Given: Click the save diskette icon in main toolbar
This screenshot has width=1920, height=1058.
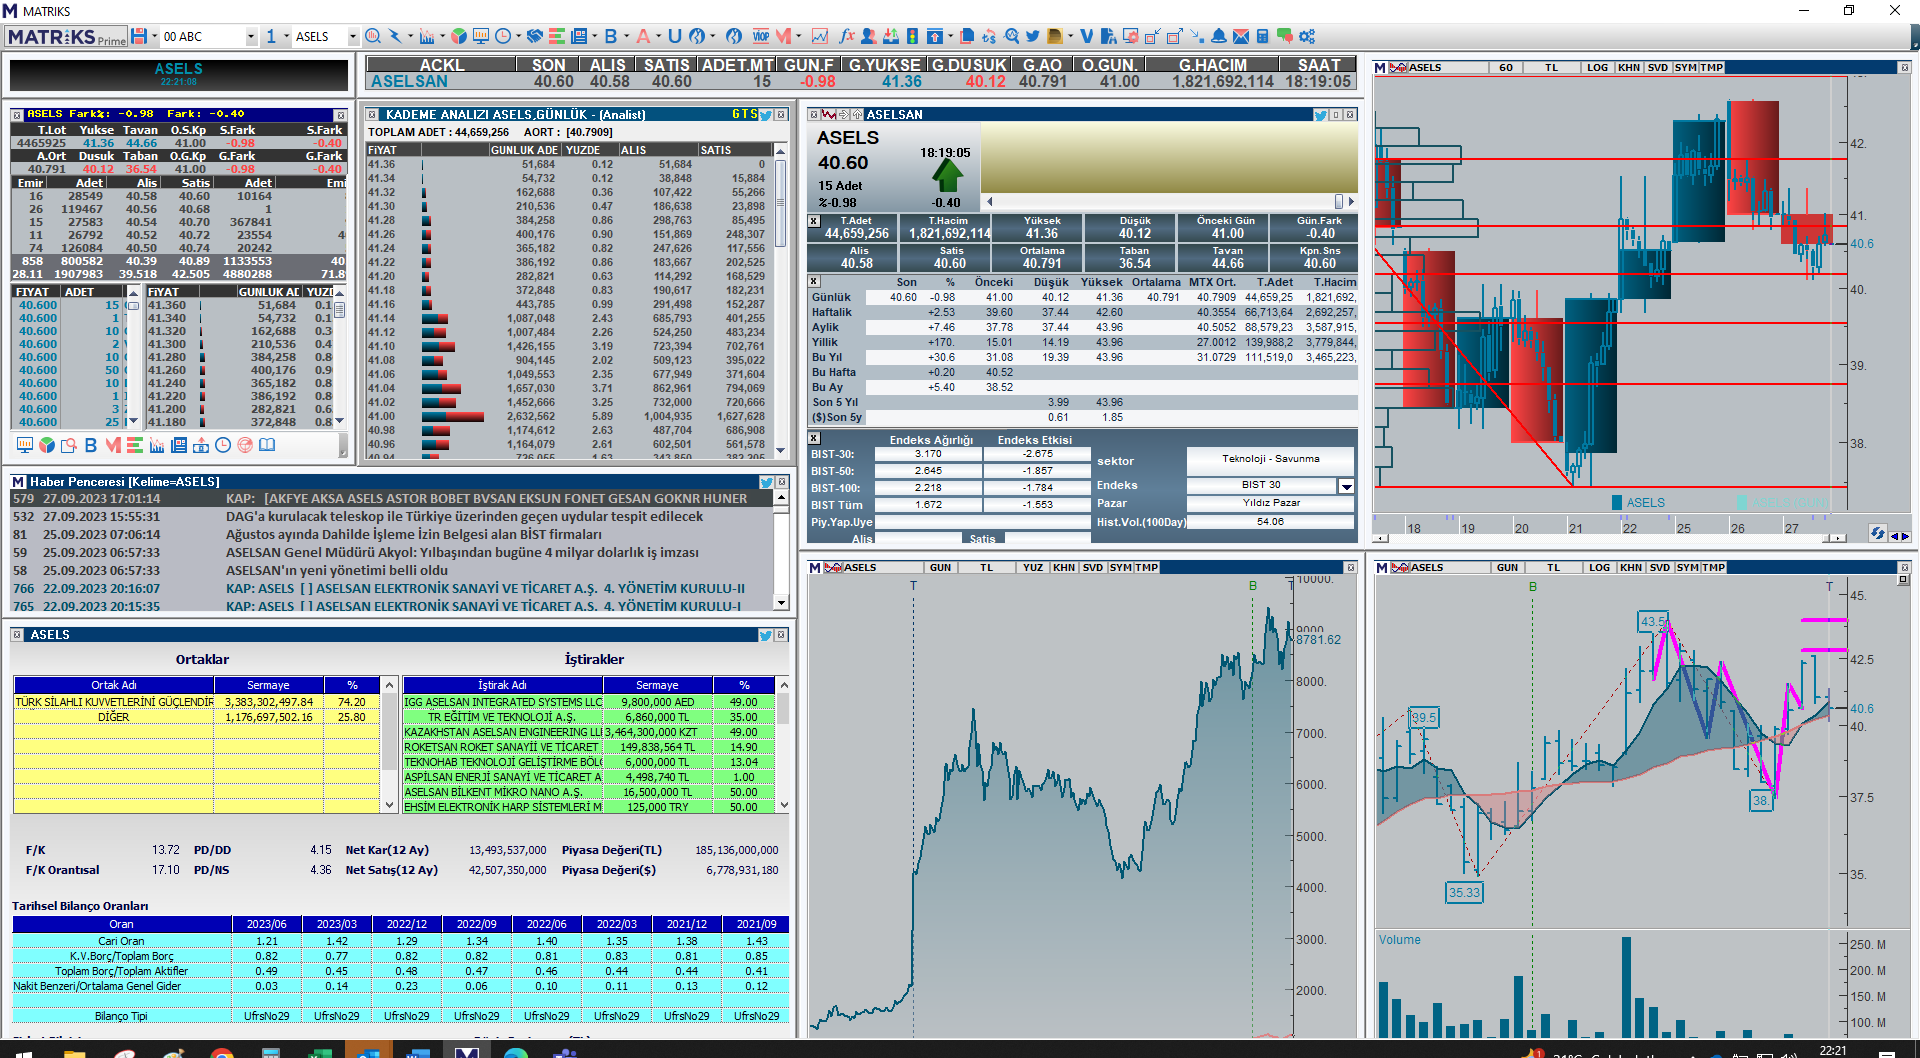Looking at the screenshot, I should coord(139,36).
